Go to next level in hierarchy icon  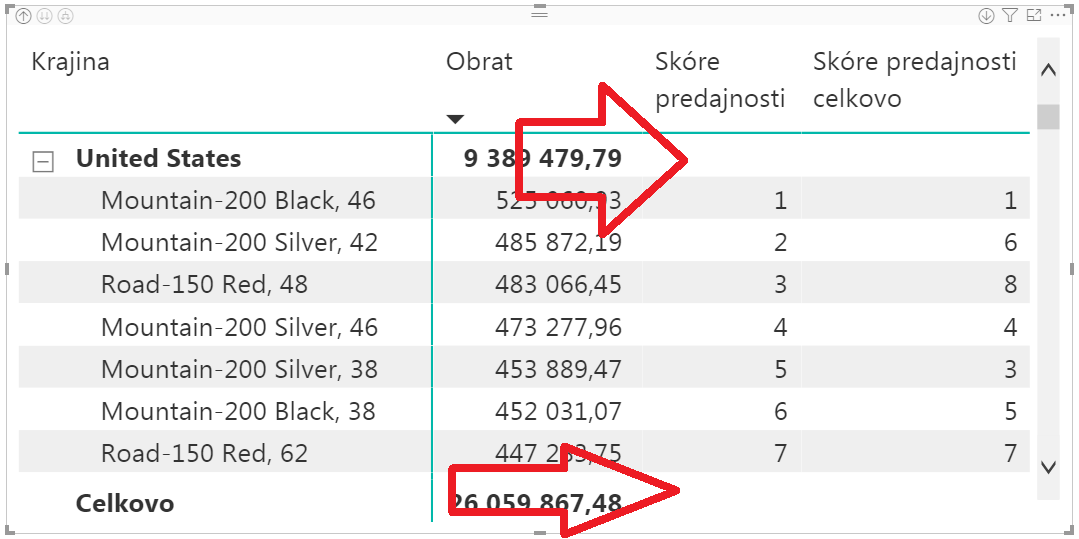coord(45,16)
